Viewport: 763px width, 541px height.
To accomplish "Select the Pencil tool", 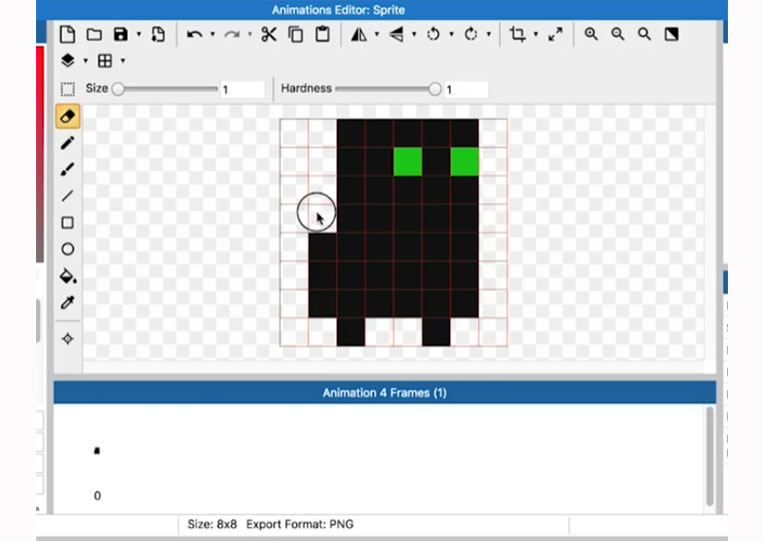I will pyautogui.click(x=68, y=143).
